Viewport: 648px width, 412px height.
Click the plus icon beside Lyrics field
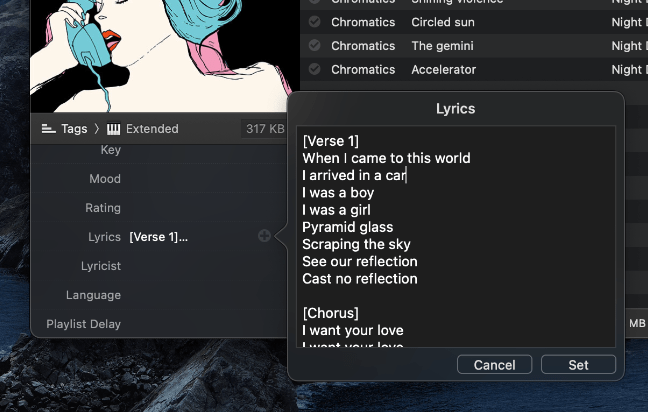(264, 236)
